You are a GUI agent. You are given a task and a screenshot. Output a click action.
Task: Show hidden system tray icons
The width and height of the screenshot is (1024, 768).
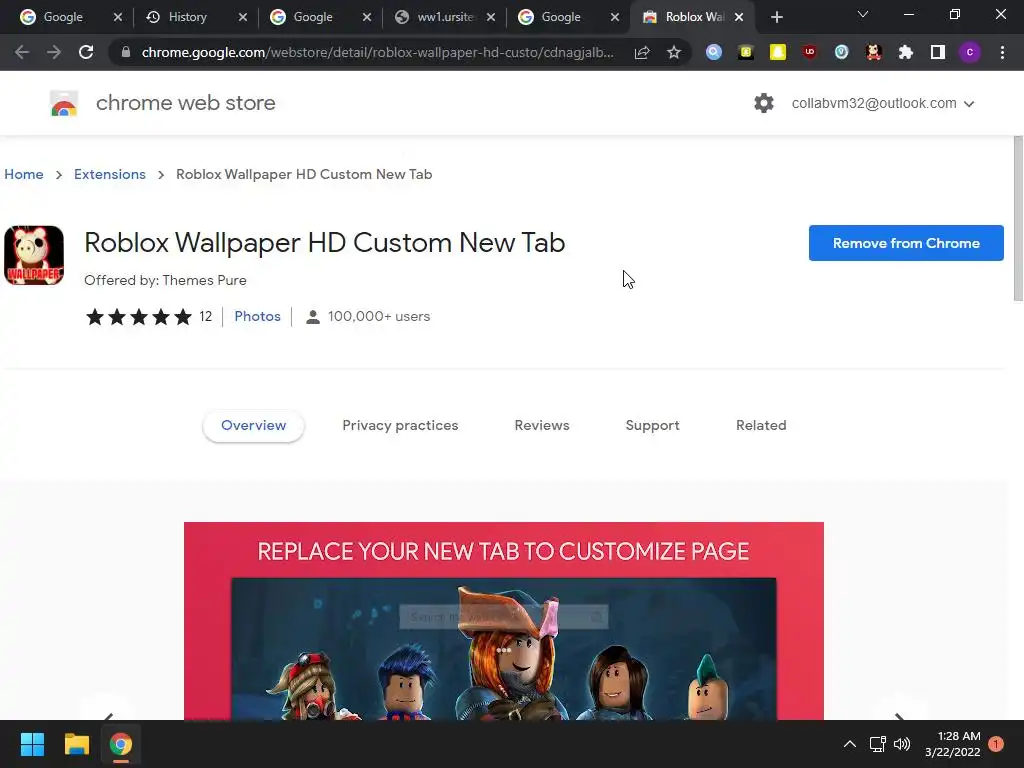click(x=850, y=744)
